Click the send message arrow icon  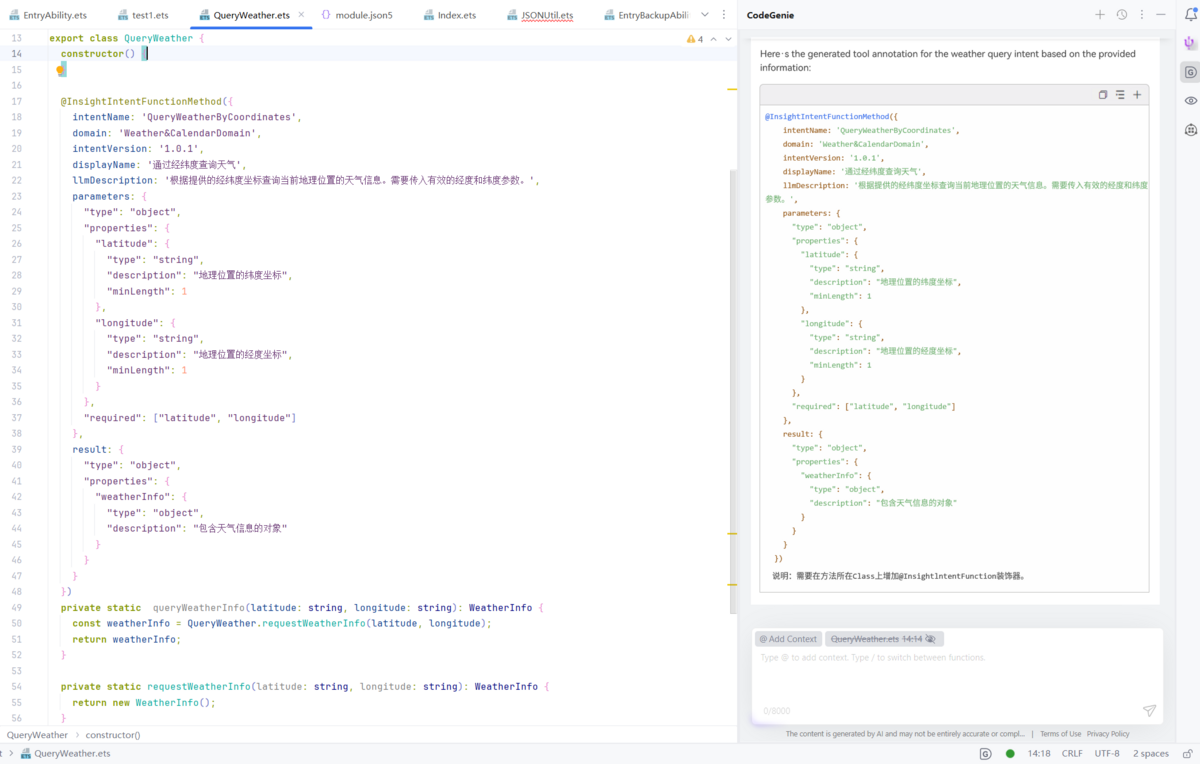1149,711
